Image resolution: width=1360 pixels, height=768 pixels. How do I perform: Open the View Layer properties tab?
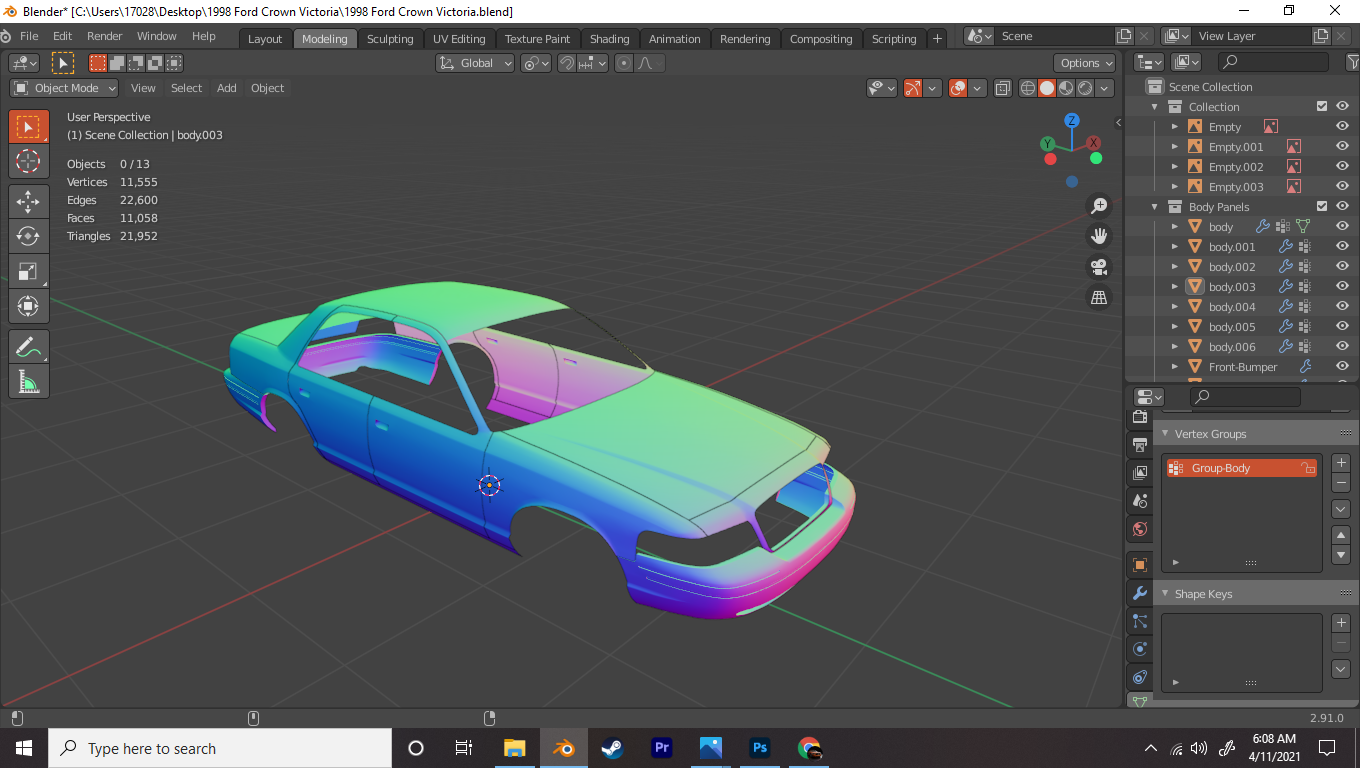coord(1140,473)
